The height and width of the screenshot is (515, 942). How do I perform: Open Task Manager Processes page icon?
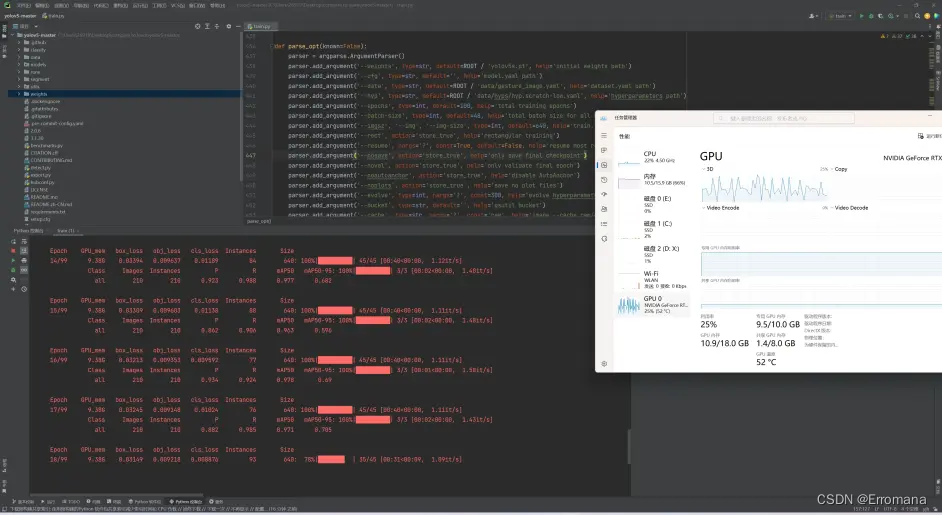tap(604, 150)
